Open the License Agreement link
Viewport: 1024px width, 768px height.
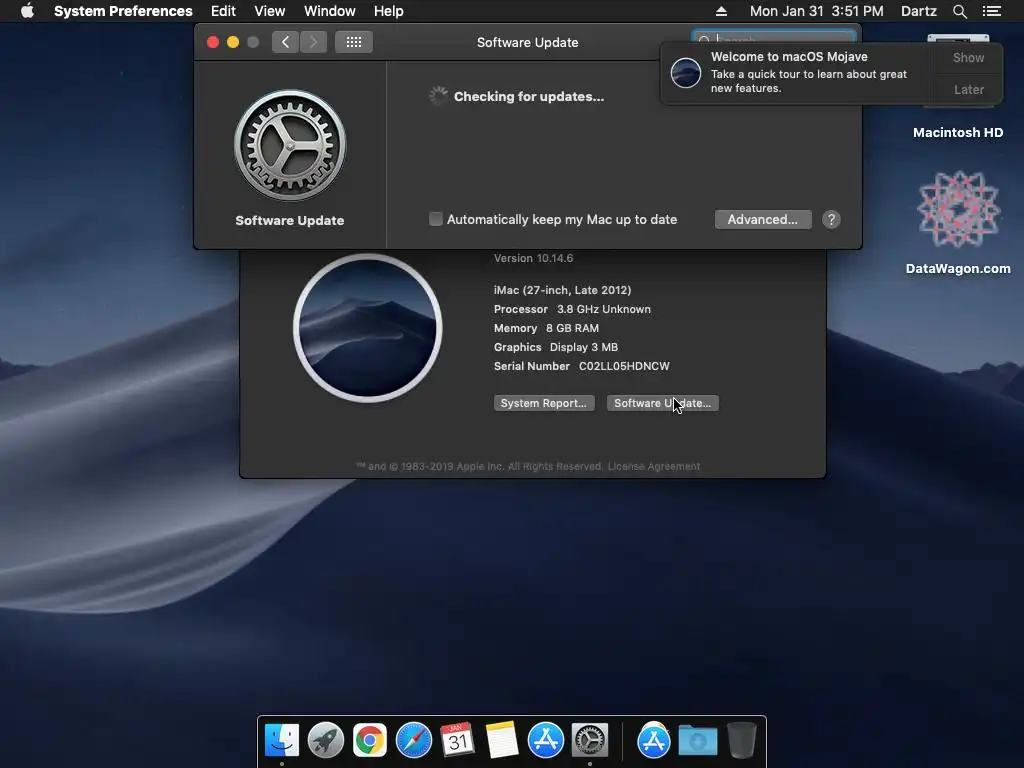[654, 466]
